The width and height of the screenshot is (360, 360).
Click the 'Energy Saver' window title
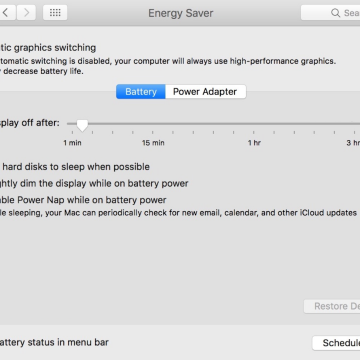pyautogui.click(x=181, y=13)
